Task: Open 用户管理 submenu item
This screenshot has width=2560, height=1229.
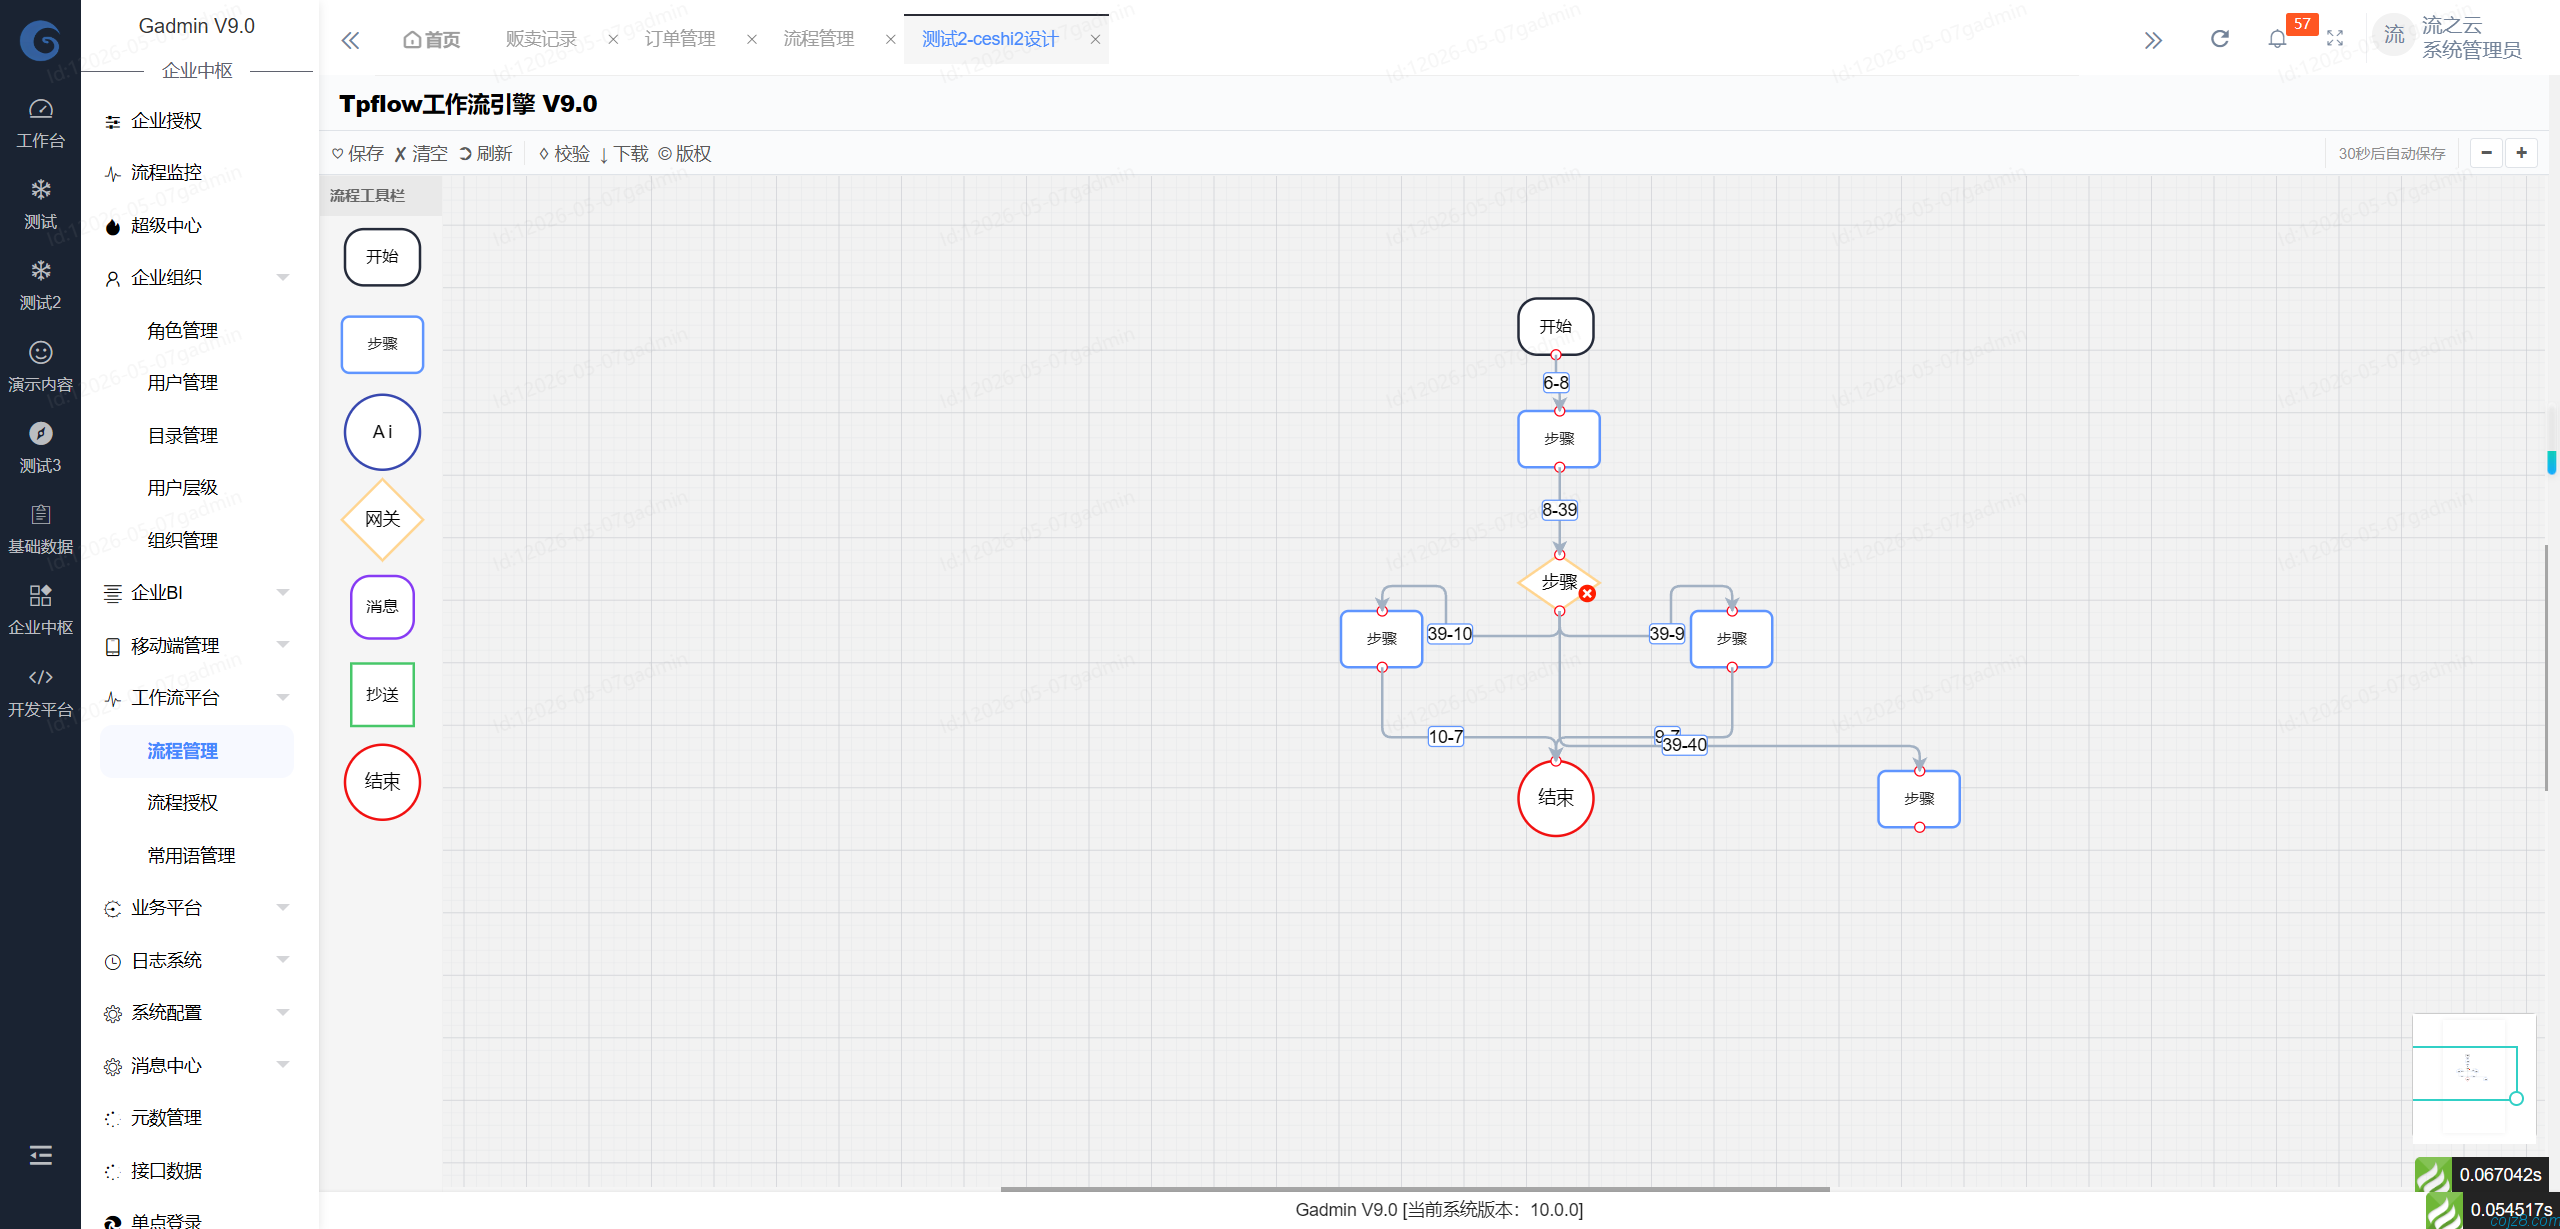Action: [x=183, y=383]
